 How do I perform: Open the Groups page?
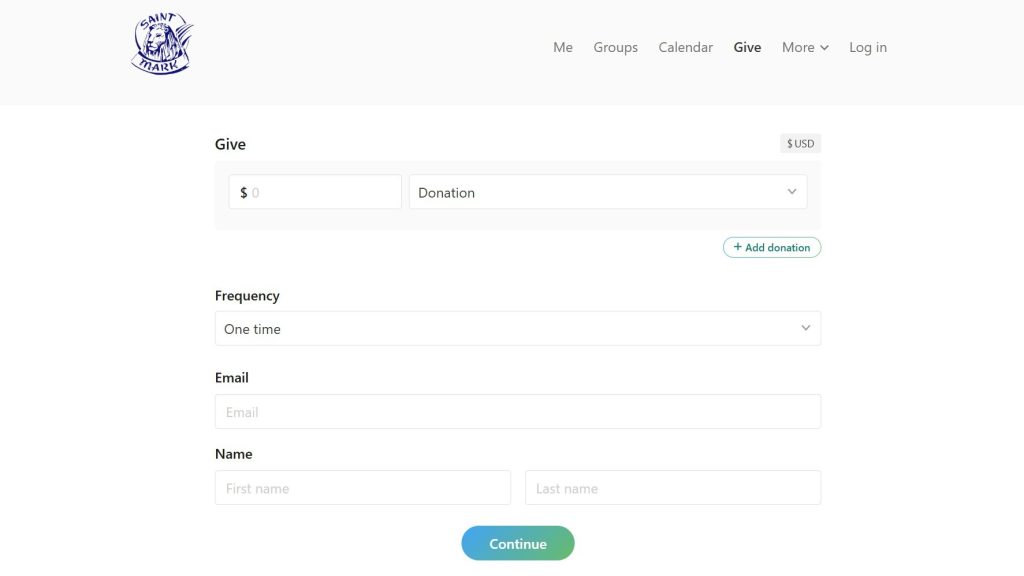(x=615, y=48)
